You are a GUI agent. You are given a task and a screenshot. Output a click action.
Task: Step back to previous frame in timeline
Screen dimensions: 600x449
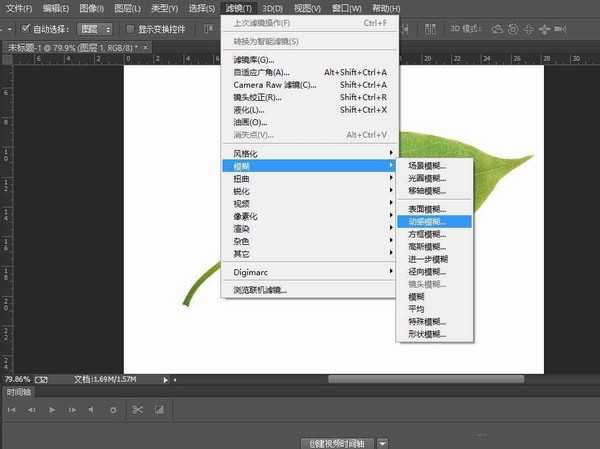[32, 410]
